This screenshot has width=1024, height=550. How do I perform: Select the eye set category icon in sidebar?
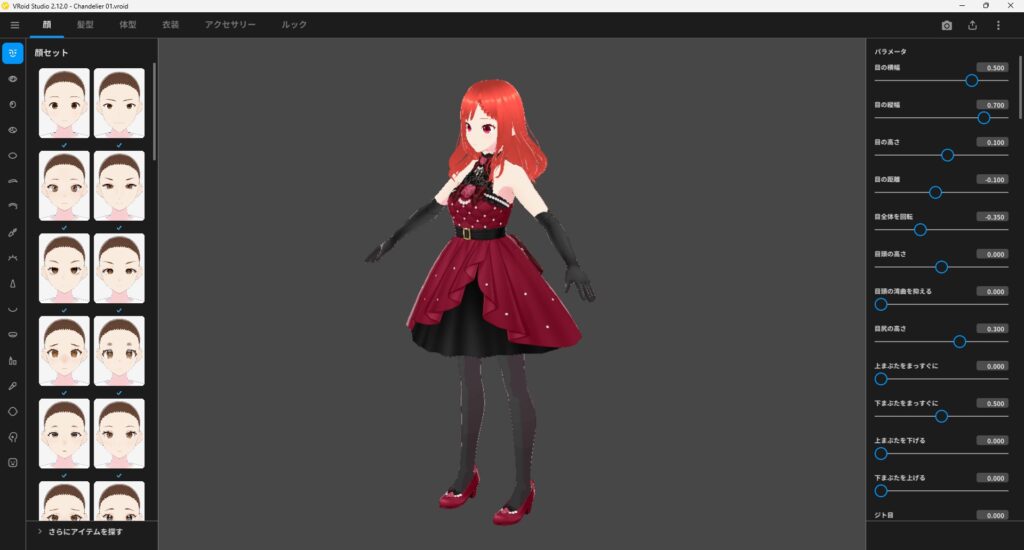[x=12, y=78]
